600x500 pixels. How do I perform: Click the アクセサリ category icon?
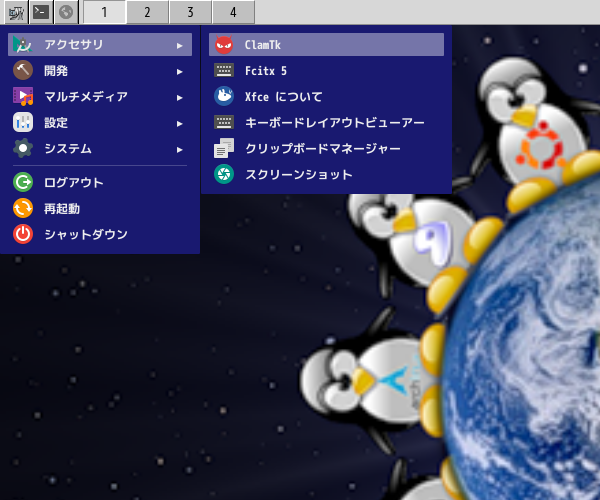23,44
